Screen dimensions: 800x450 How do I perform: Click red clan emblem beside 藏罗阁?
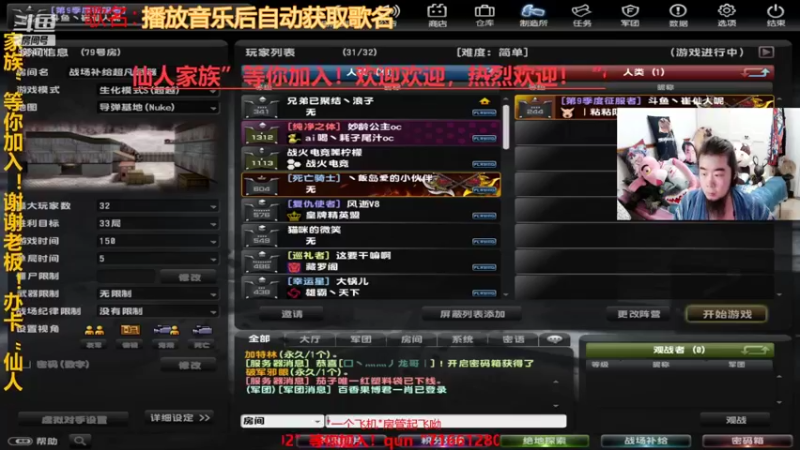294,267
